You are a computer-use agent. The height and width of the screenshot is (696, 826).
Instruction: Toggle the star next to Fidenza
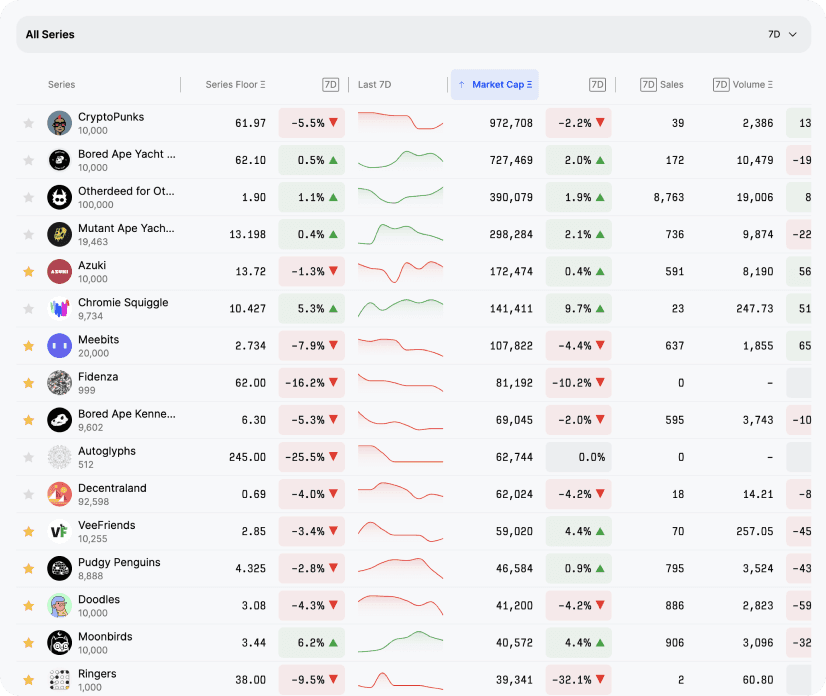coord(29,382)
